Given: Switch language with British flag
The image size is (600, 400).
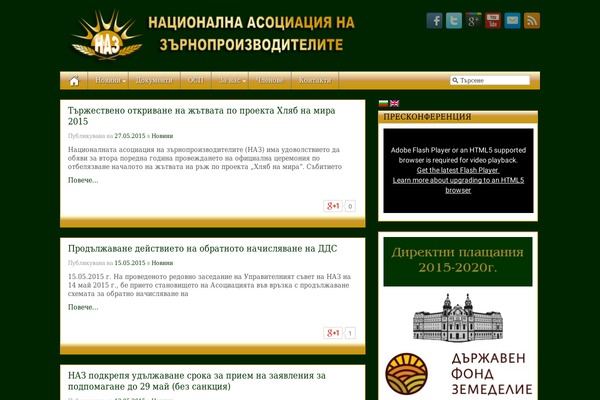Looking at the screenshot, I should pyautogui.click(x=395, y=103).
